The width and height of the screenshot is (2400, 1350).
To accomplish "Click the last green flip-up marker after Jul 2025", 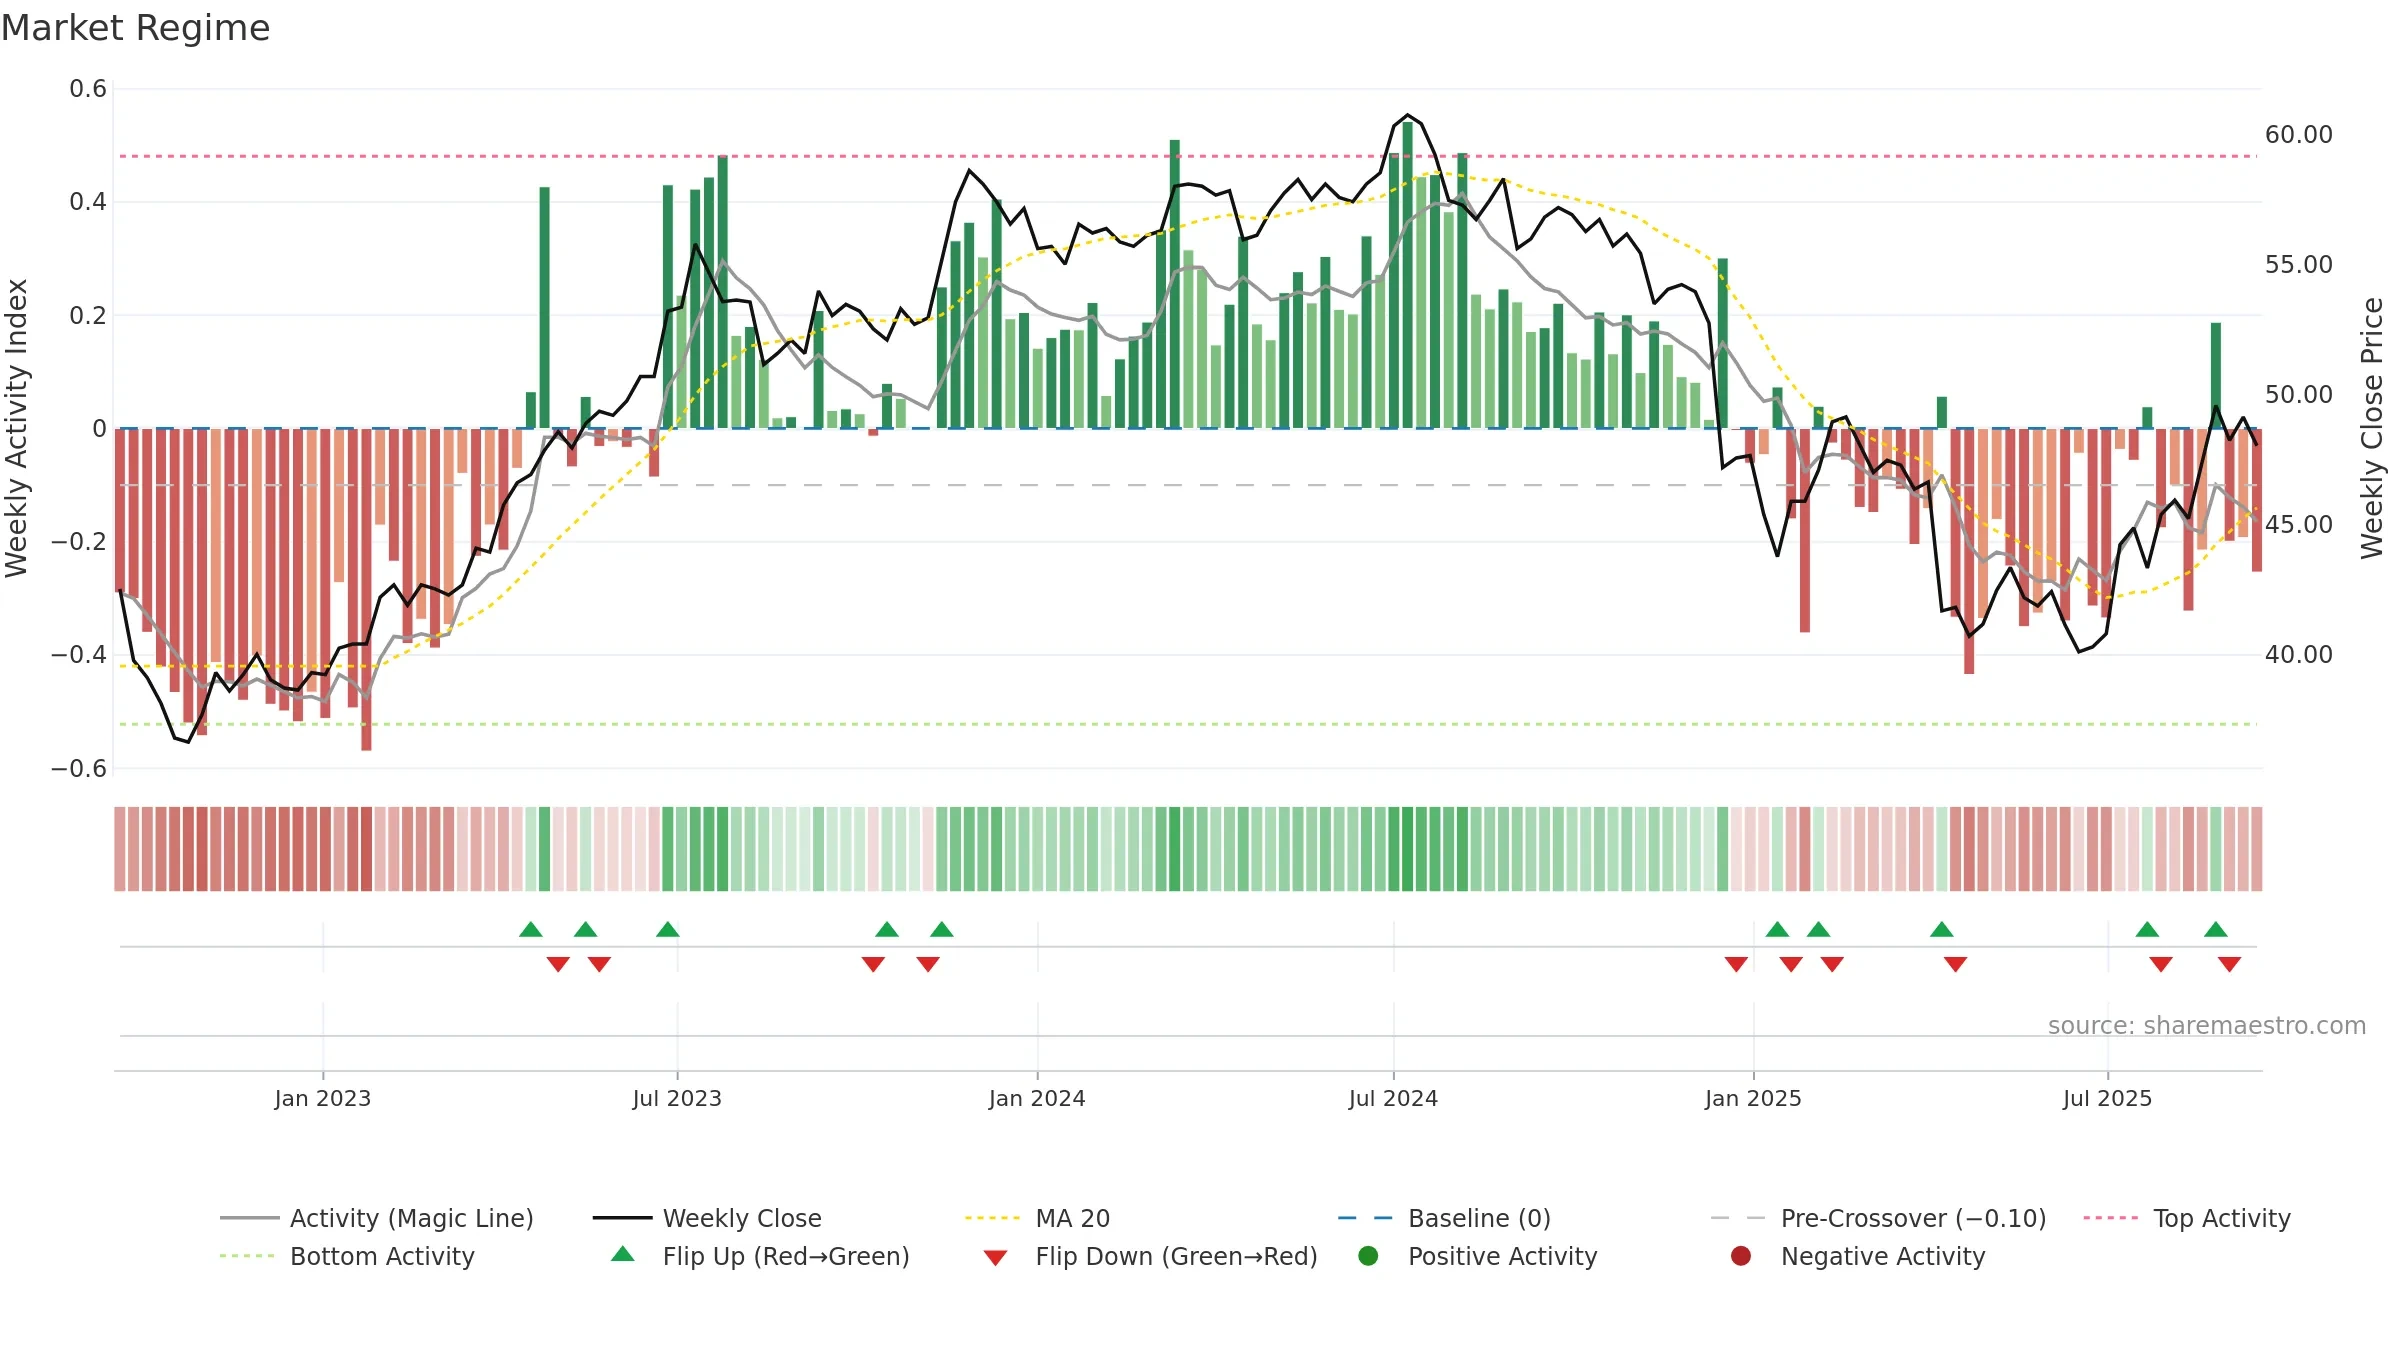I will pyautogui.click(x=2216, y=929).
